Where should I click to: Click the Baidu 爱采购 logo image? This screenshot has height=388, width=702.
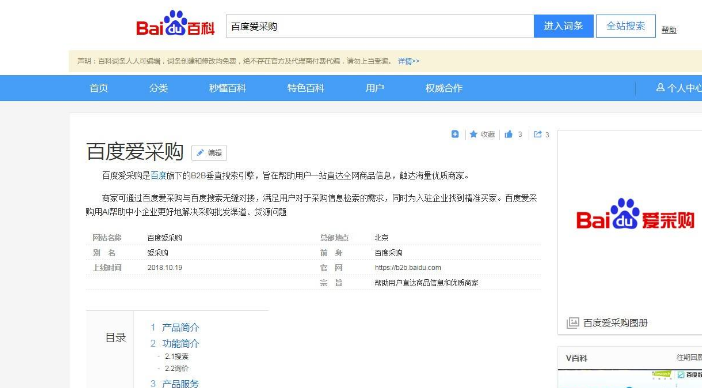point(635,214)
